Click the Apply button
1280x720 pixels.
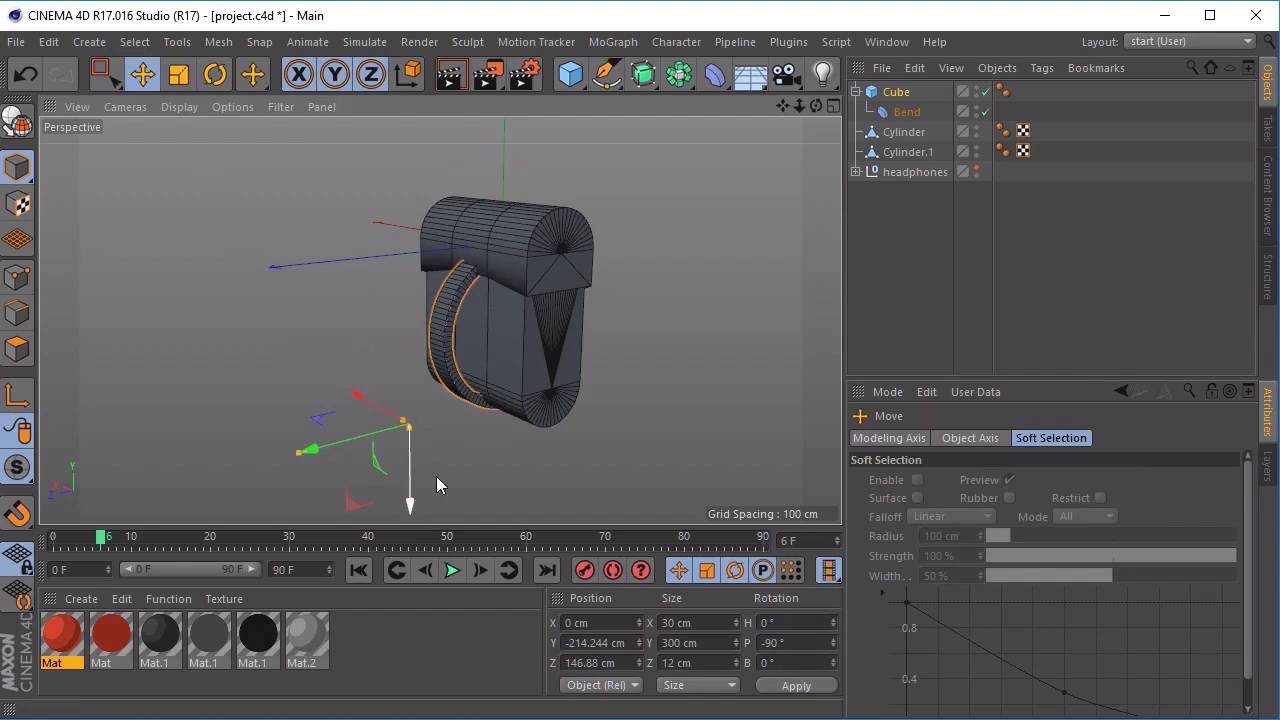796,685
